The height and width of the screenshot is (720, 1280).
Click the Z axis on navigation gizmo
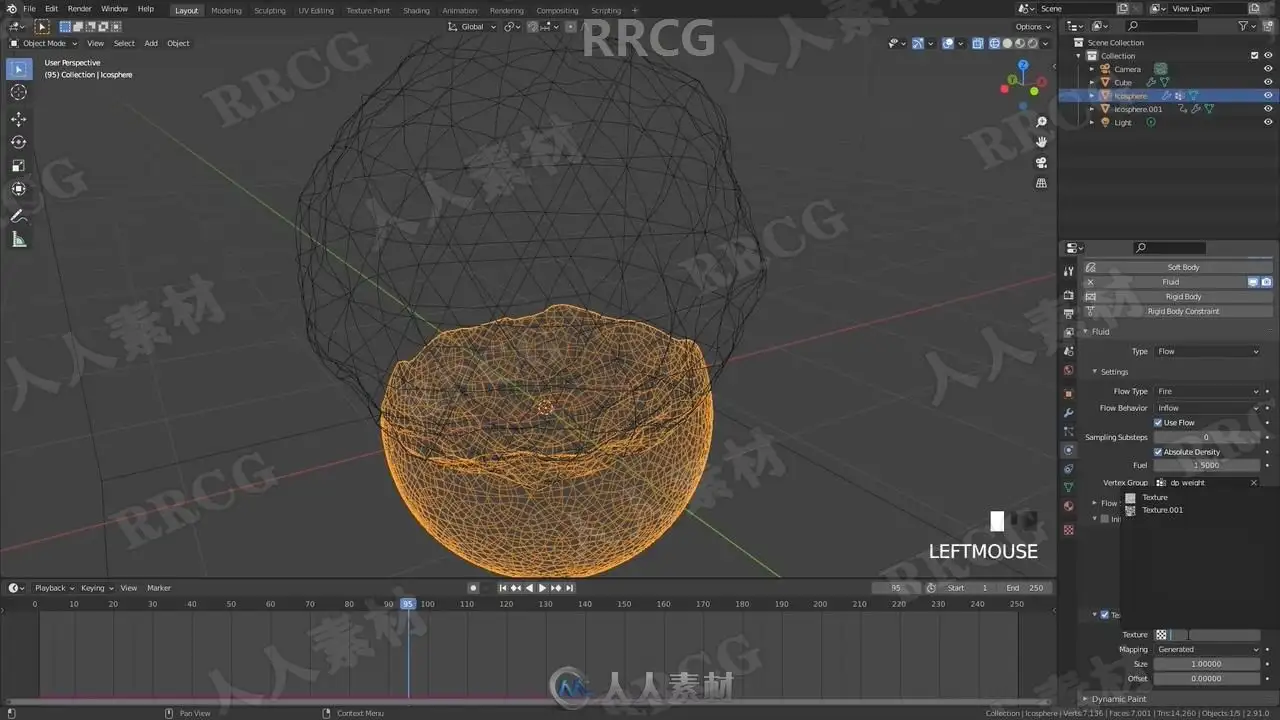click(1023, 65)
